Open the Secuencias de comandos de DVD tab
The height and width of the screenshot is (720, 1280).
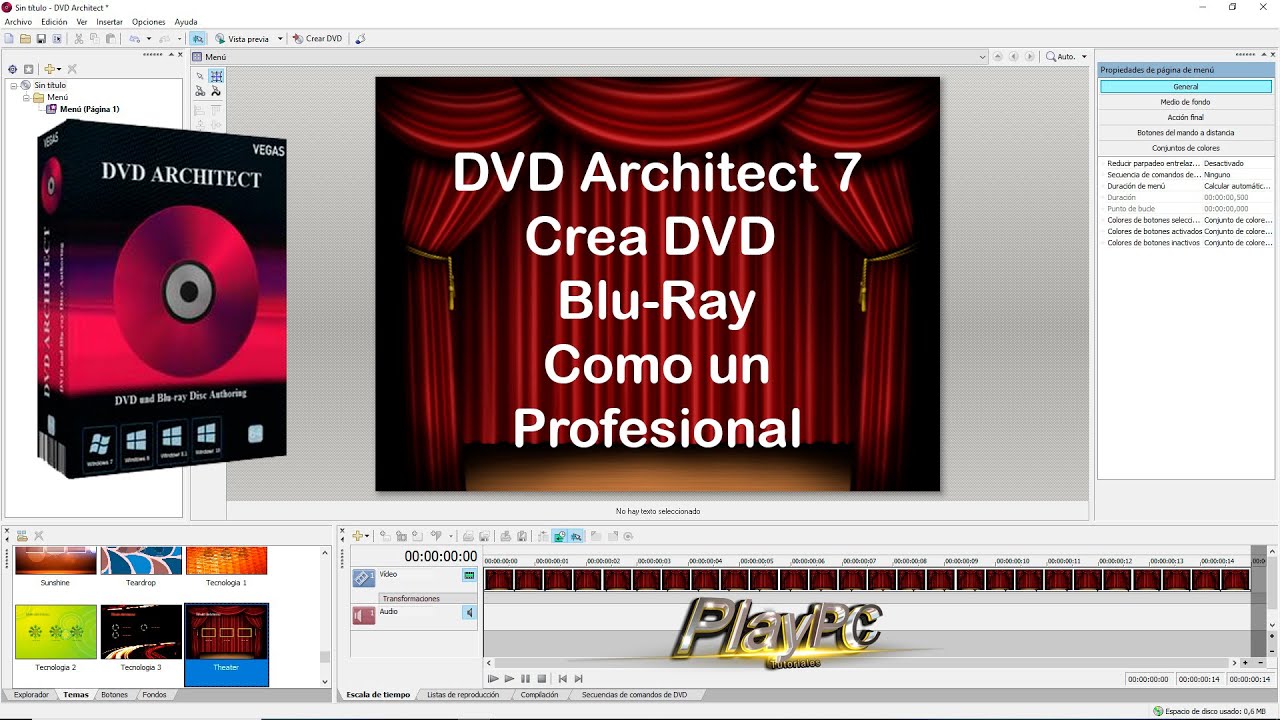(634, 694)
